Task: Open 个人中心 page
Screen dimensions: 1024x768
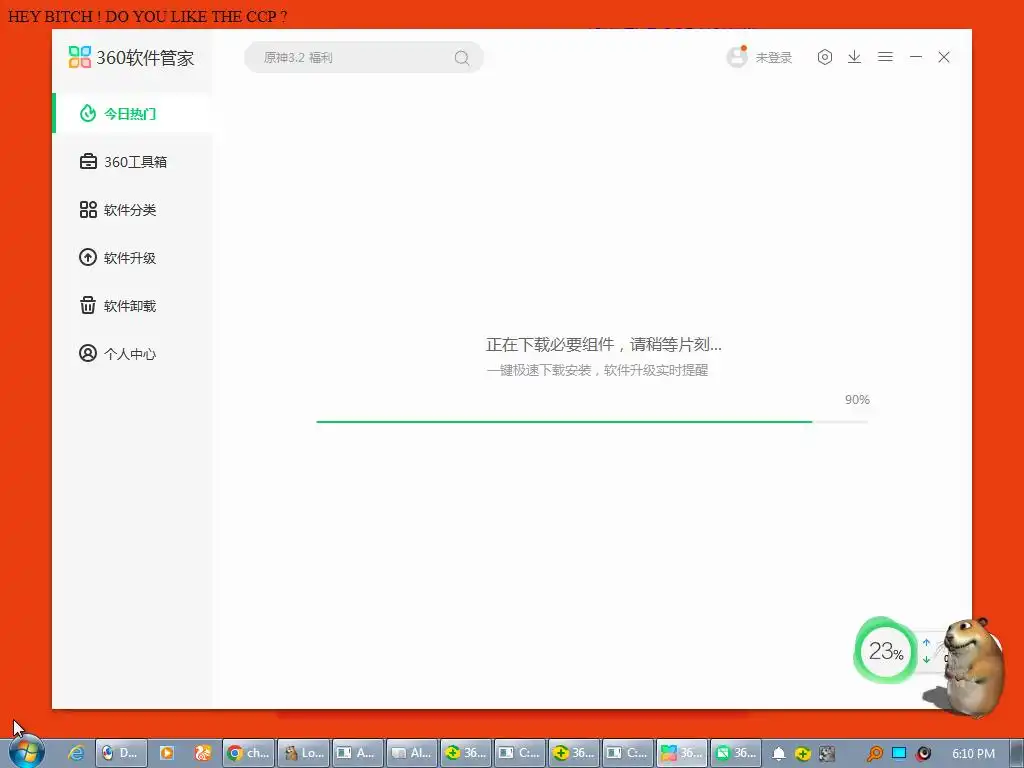Action: tap(133, 354)
